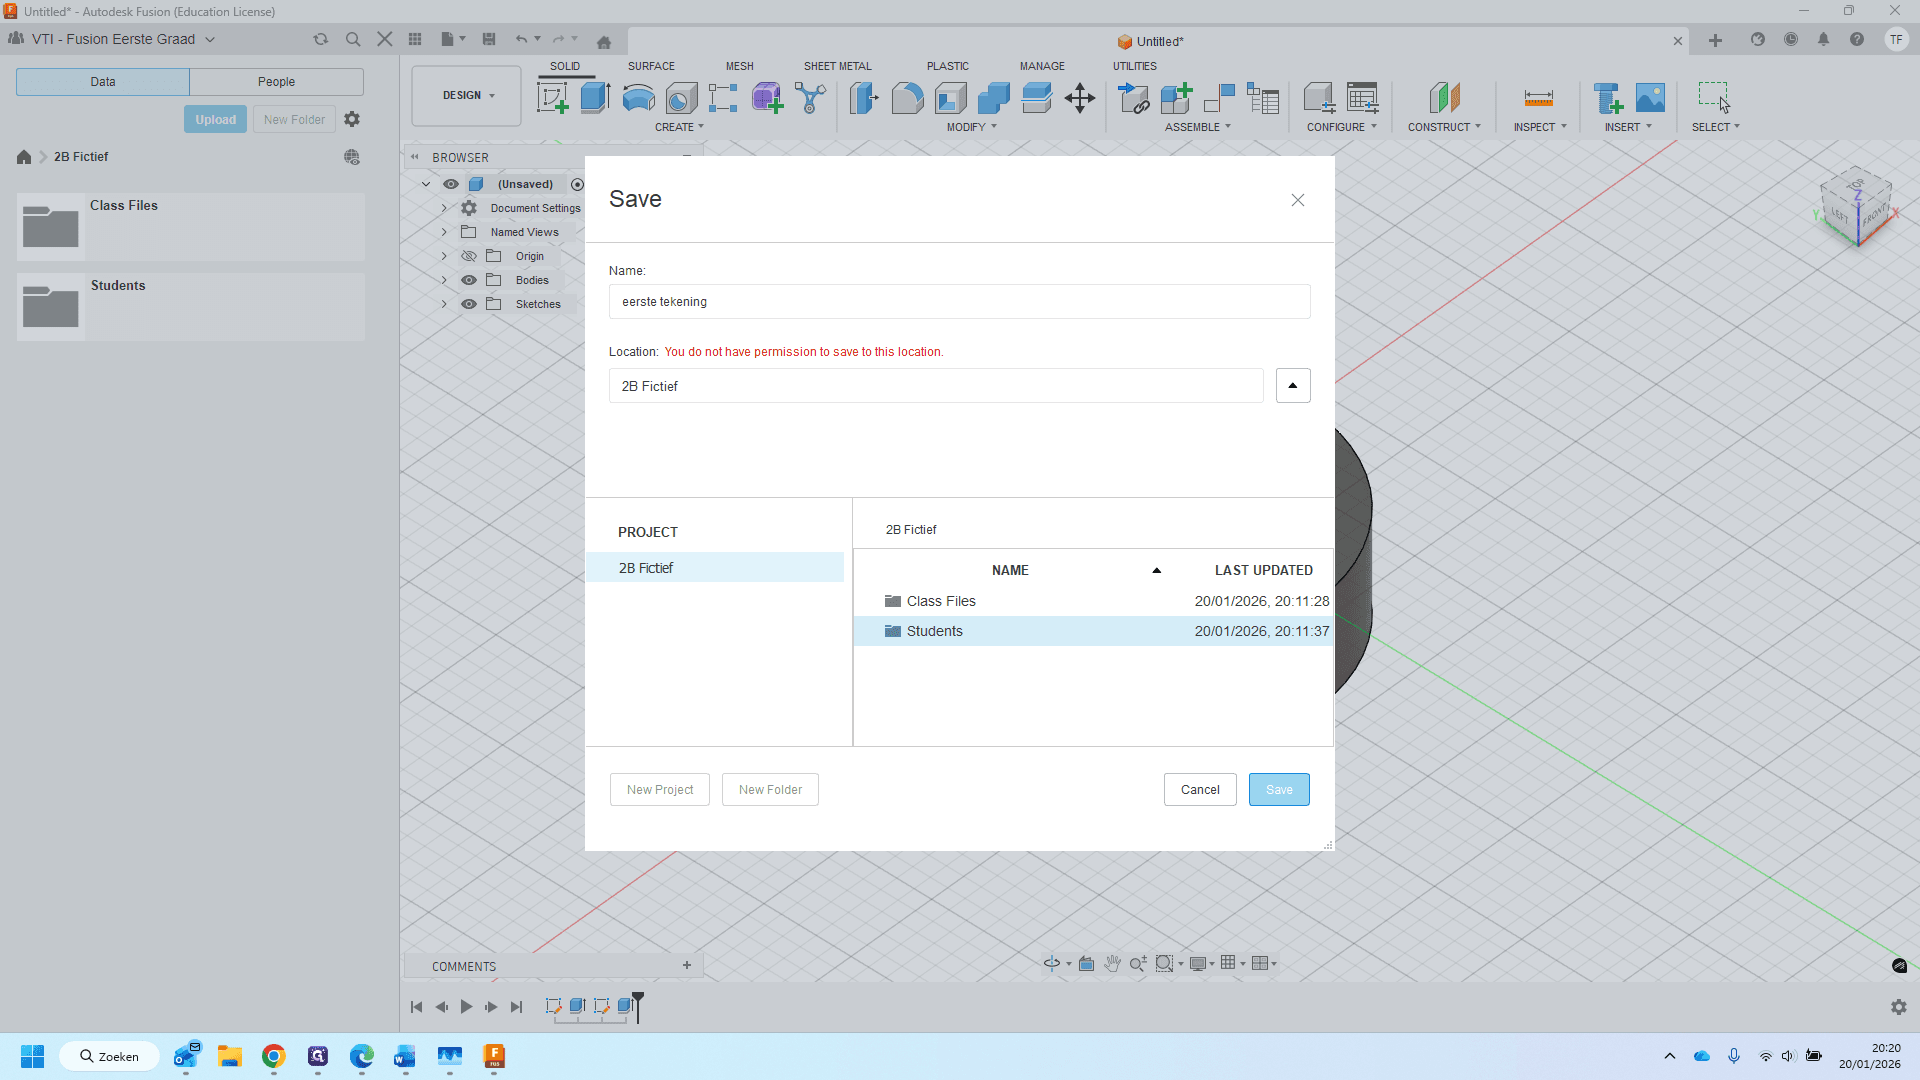
Task: Click the Joint tool in Assemble
Action: (x=1219, y=98)
